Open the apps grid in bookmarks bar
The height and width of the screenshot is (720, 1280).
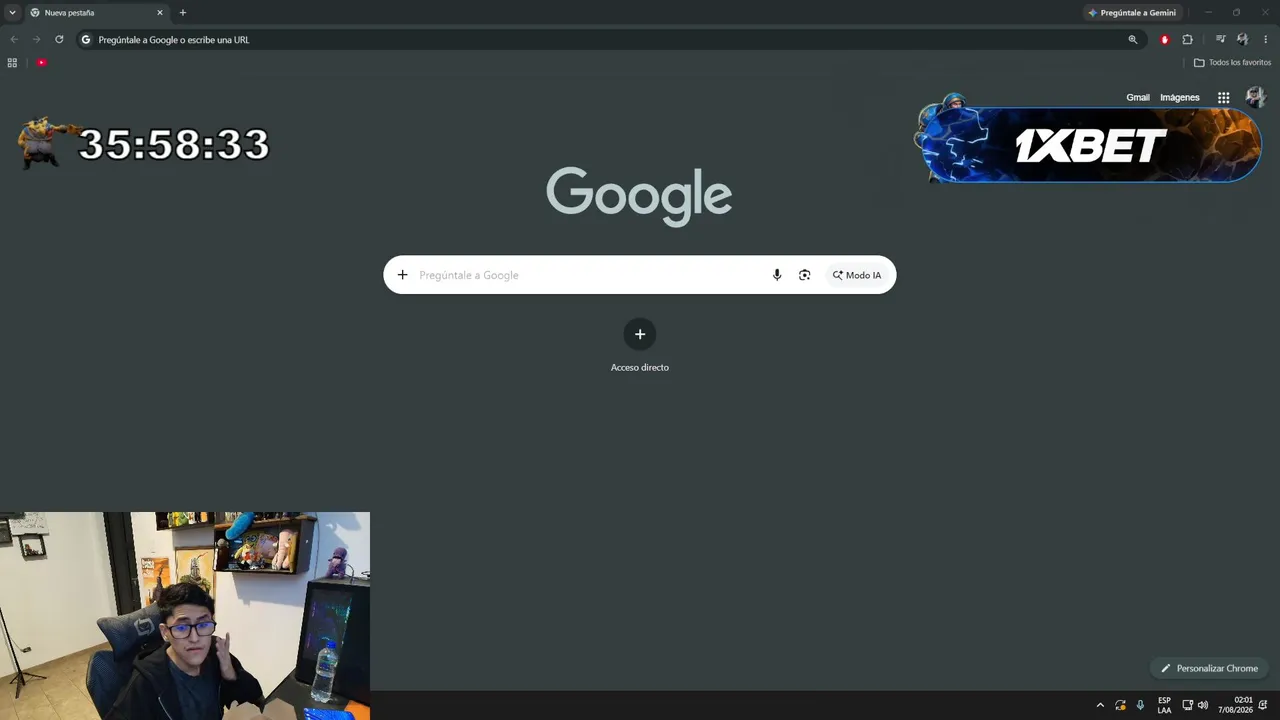pyautogui.click(x=12, y=63)
